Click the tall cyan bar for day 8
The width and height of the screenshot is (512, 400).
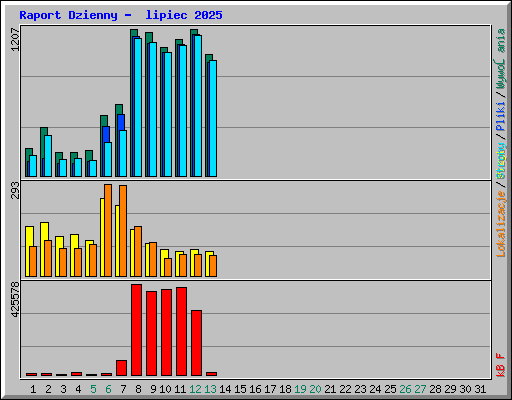138,107
